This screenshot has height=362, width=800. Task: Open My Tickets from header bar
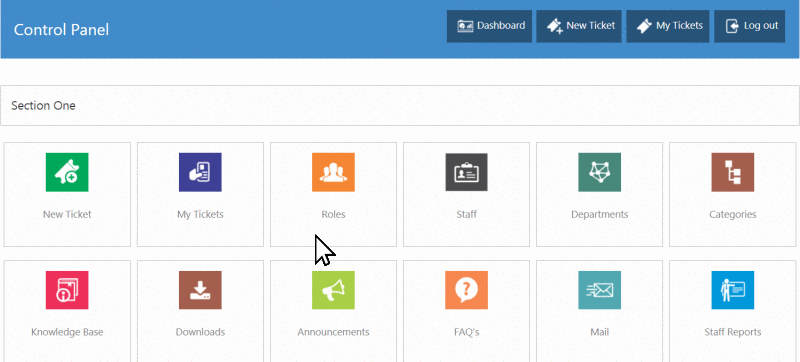coord(668,26)
